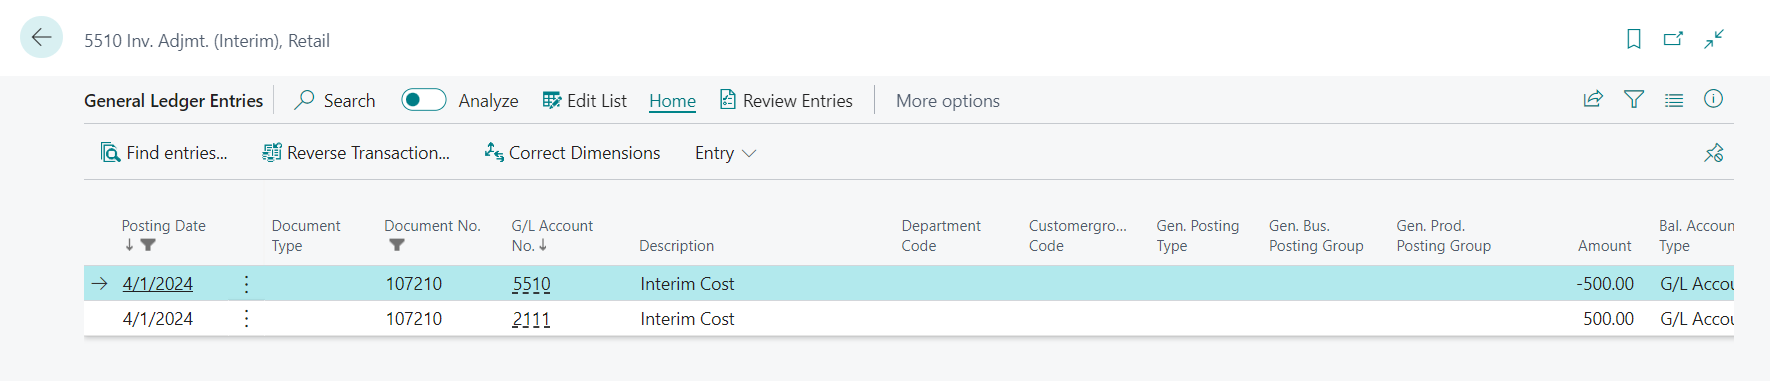This screenshot has width=1770, height=381.
Task: Sort by Posting Date column header
Action: 164,226
